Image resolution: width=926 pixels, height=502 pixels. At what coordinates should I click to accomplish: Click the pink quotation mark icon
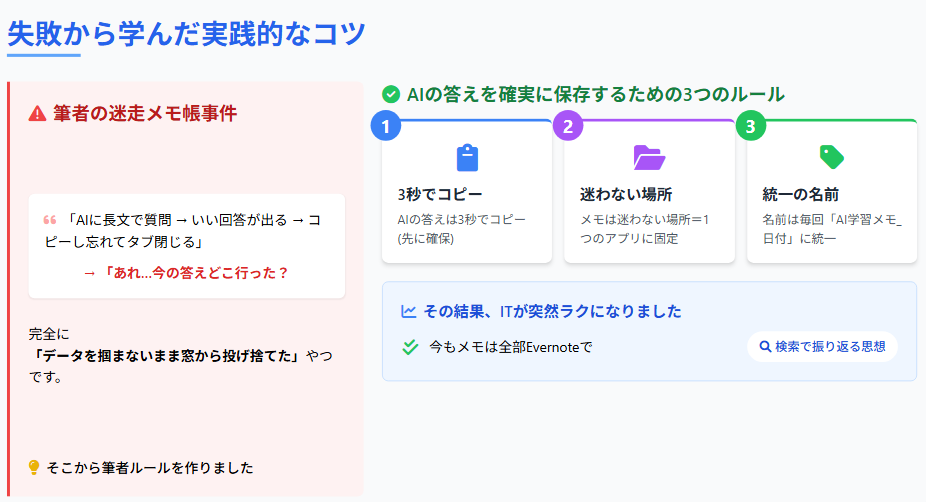(x=49, y=221)
